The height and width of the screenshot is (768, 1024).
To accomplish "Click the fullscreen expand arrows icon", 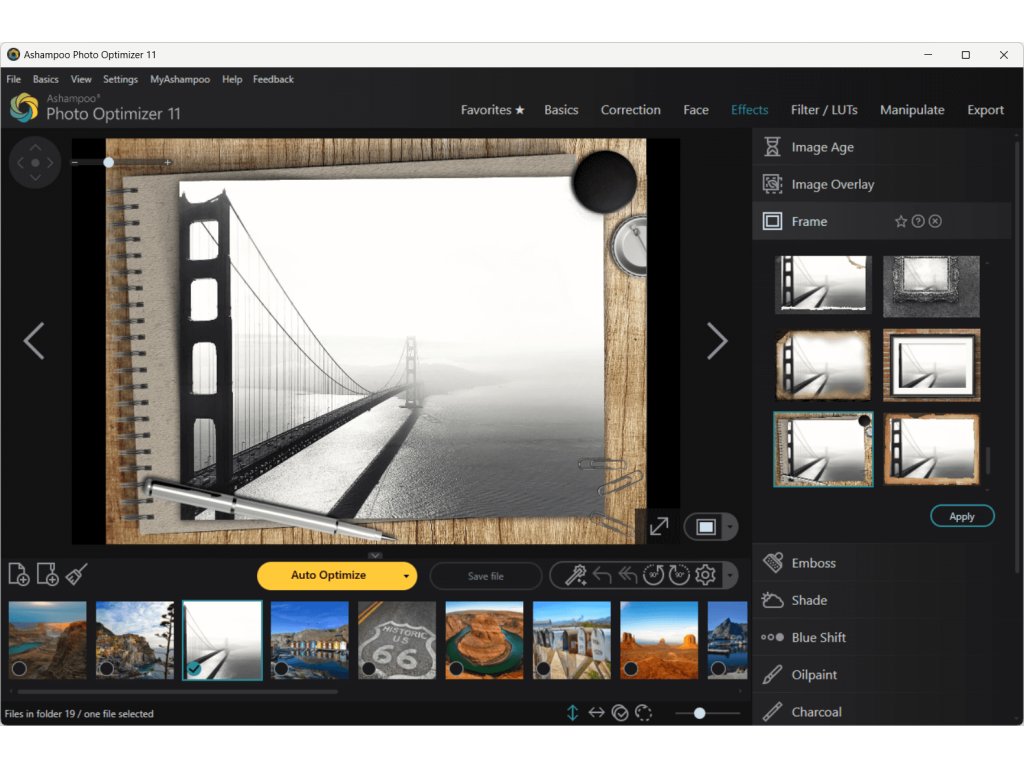I will pos(659,527).
